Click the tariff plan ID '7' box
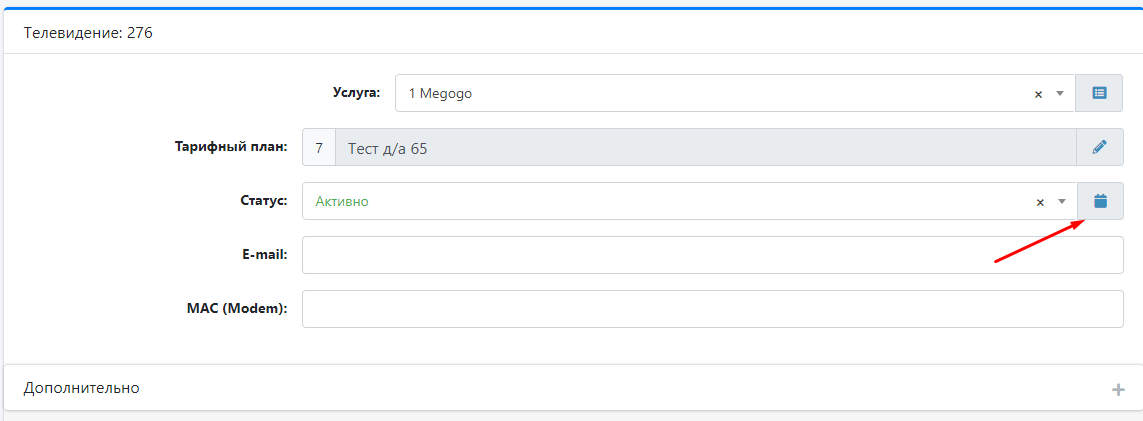This screenshot has width=1143, height=421. [x=318, y=148]
